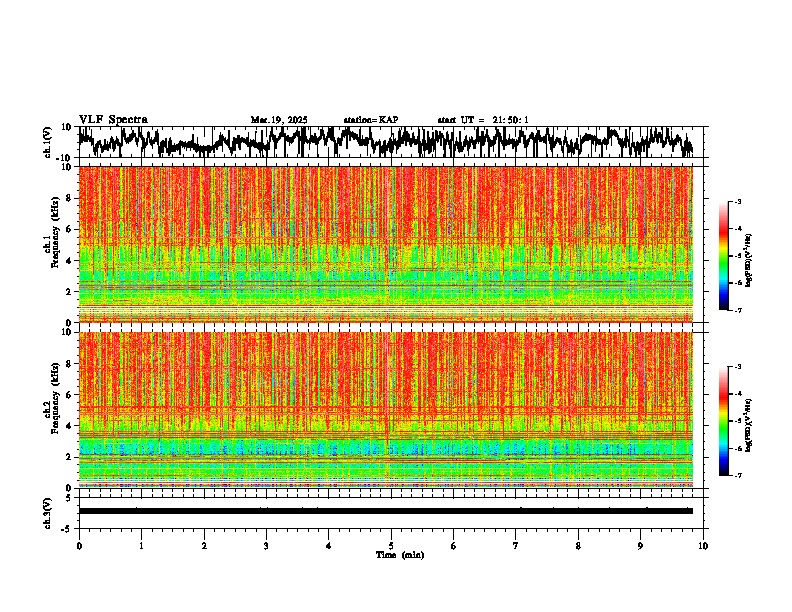Click time axis tick label "10"
The image size is (792, 612).
(703, 546)
